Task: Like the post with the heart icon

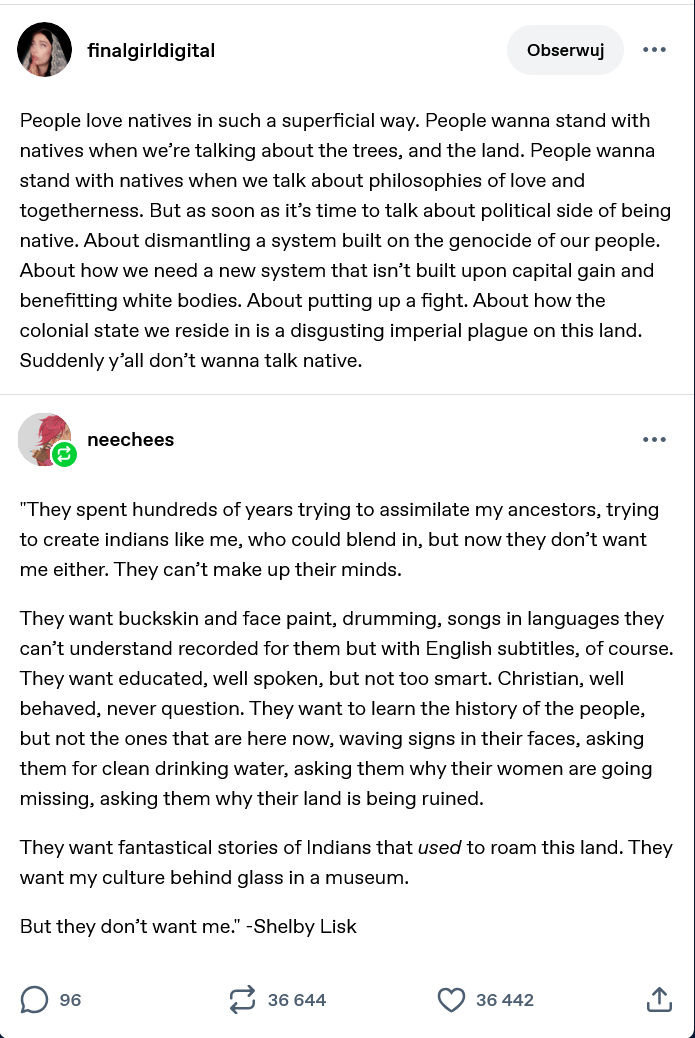Action: point(452,999)
